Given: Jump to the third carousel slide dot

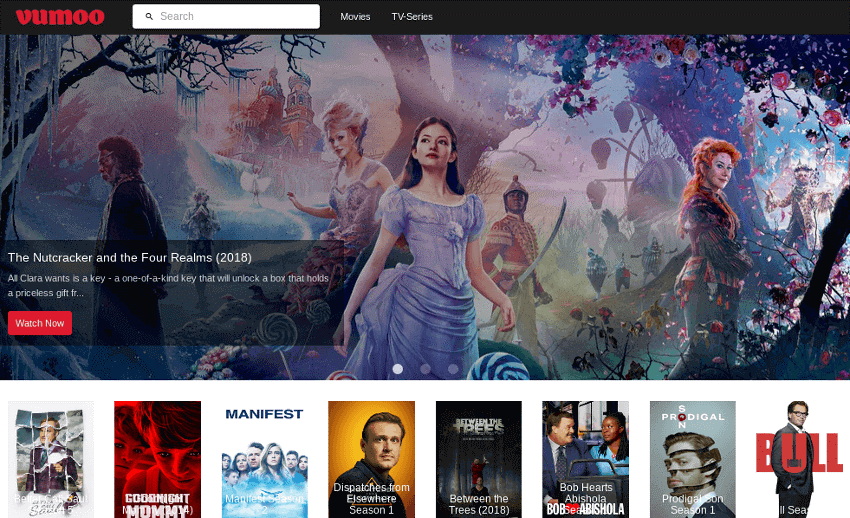Looking at the screenshot, I should (x=453, y=369).
